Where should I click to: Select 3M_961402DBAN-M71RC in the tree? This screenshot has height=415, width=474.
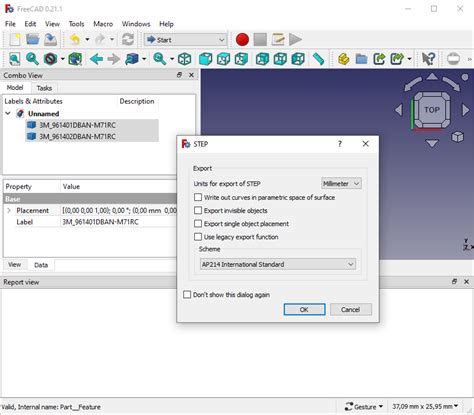[77, 136]
